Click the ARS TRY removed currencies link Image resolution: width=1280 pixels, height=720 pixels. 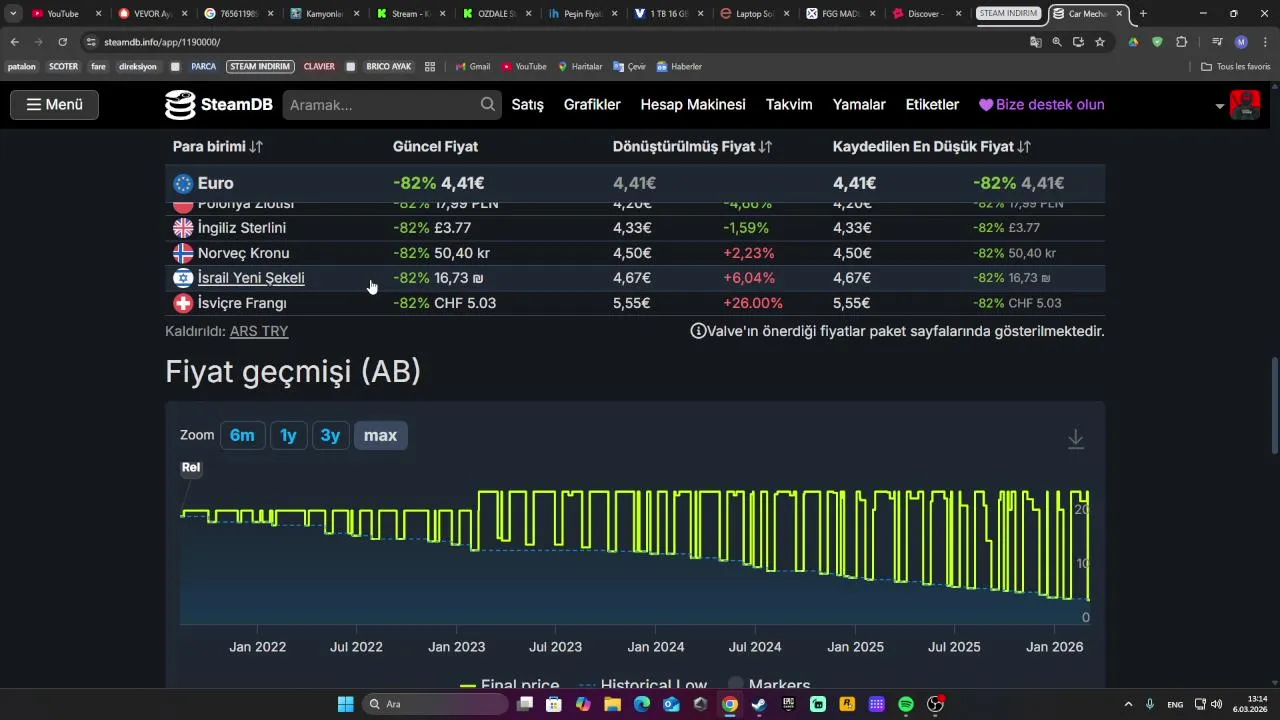[x=259, y=331]
